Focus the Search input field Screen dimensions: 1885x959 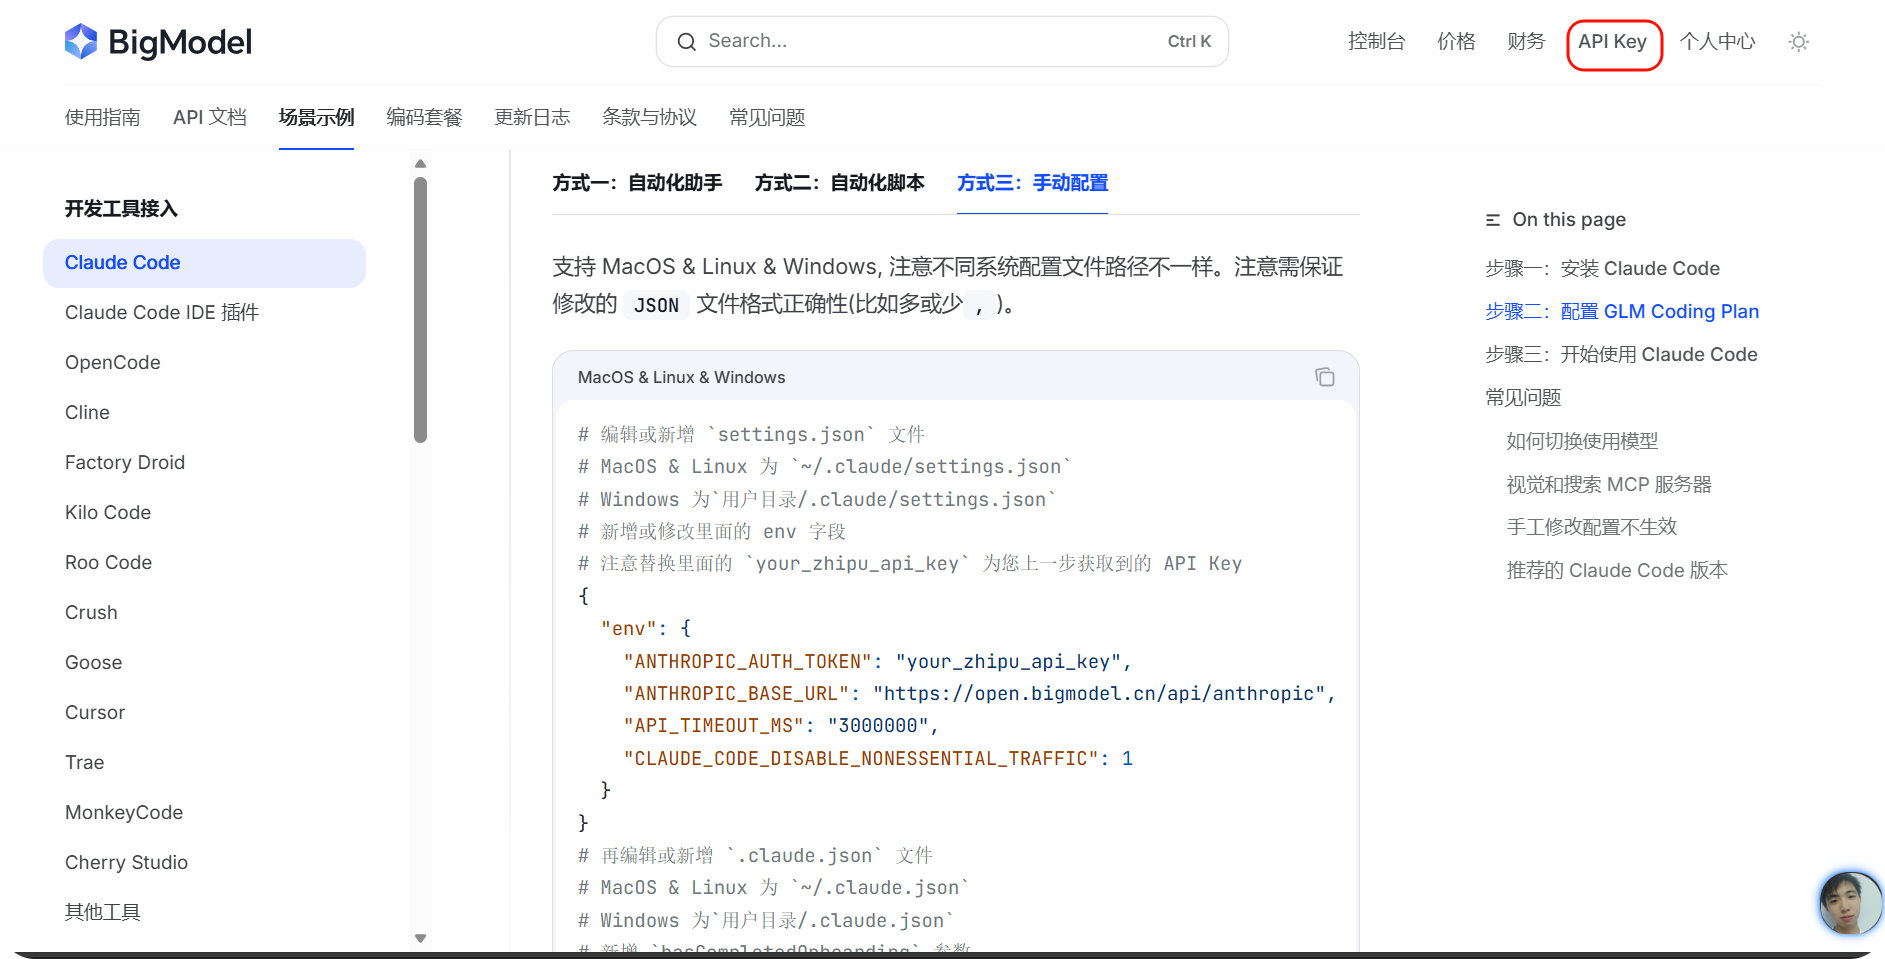(x=942, y=42)
